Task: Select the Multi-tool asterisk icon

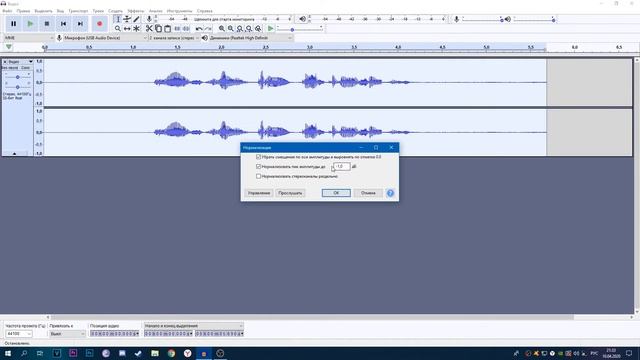Action: tap(136, 29)
